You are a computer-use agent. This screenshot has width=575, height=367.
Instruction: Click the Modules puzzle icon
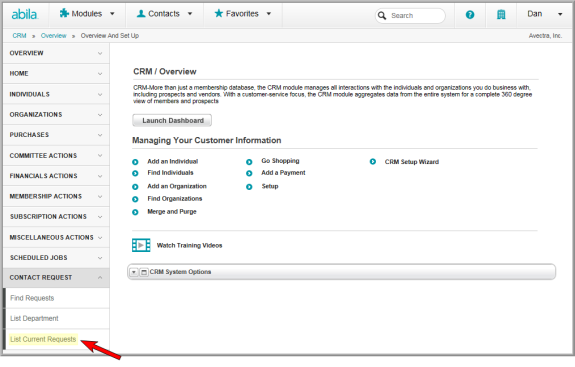64,14
